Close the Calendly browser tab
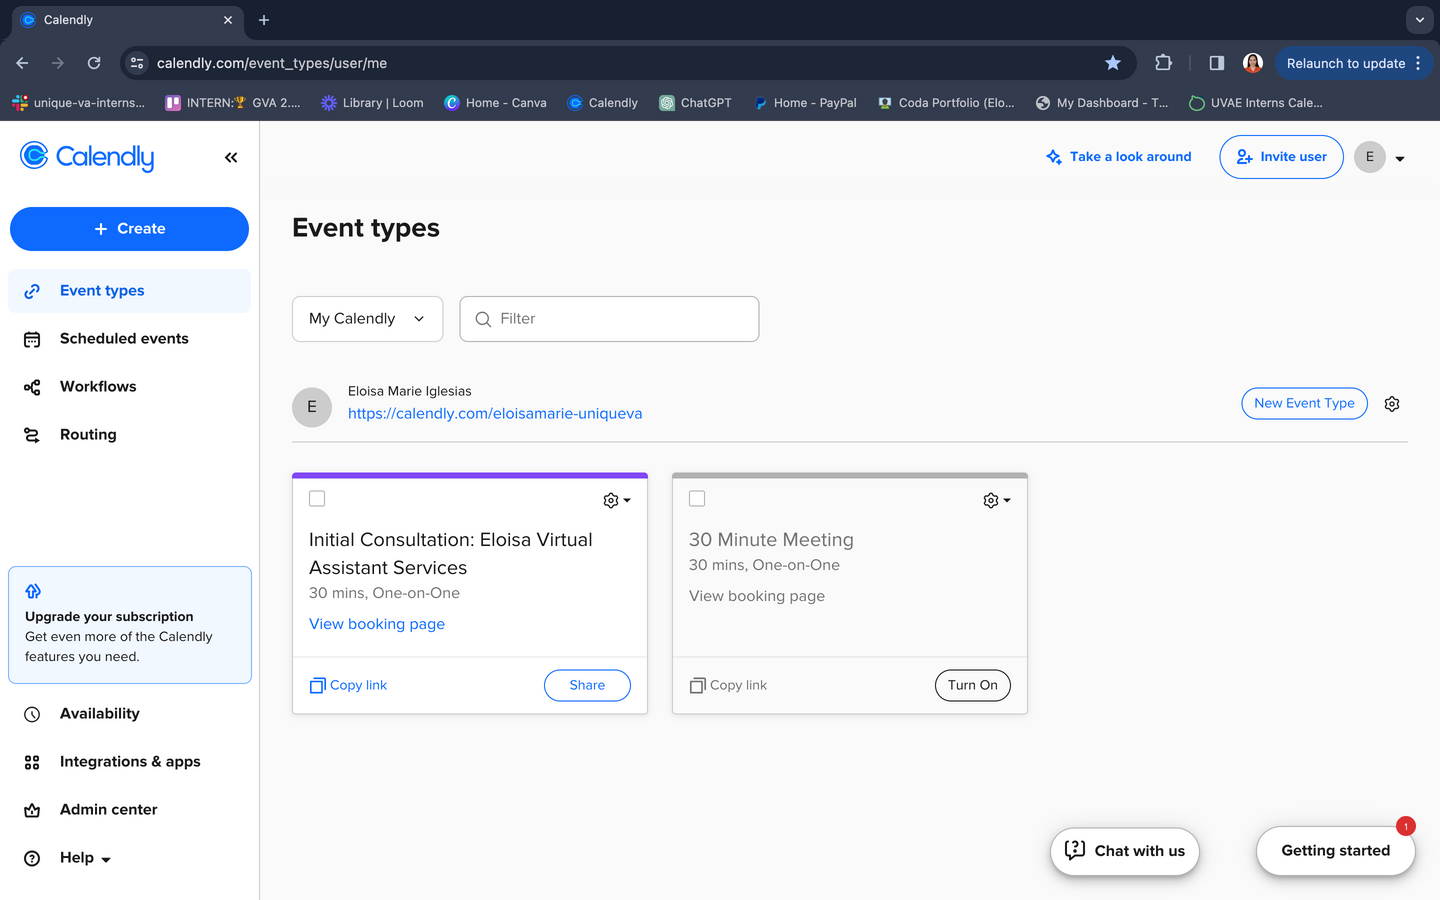Image resolution: width=1440 pixels, height=900 pixels. [x=228, y=20]
